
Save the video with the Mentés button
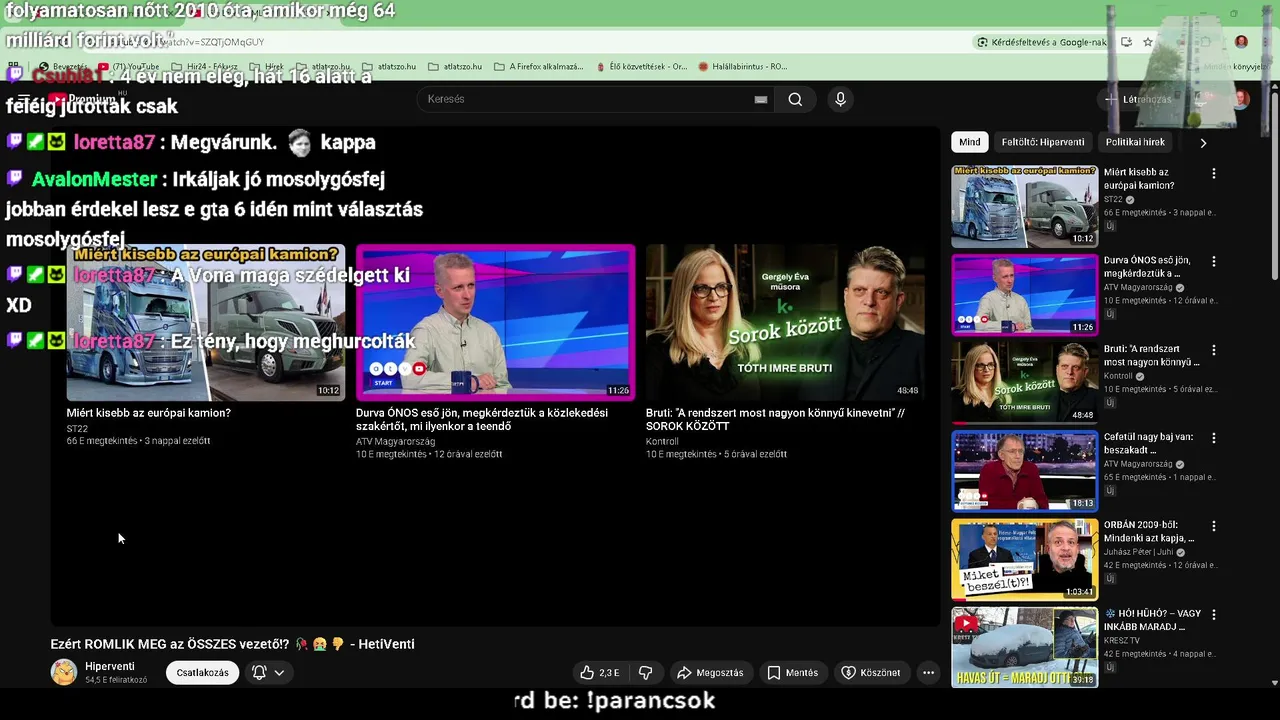tap(792, 673)
